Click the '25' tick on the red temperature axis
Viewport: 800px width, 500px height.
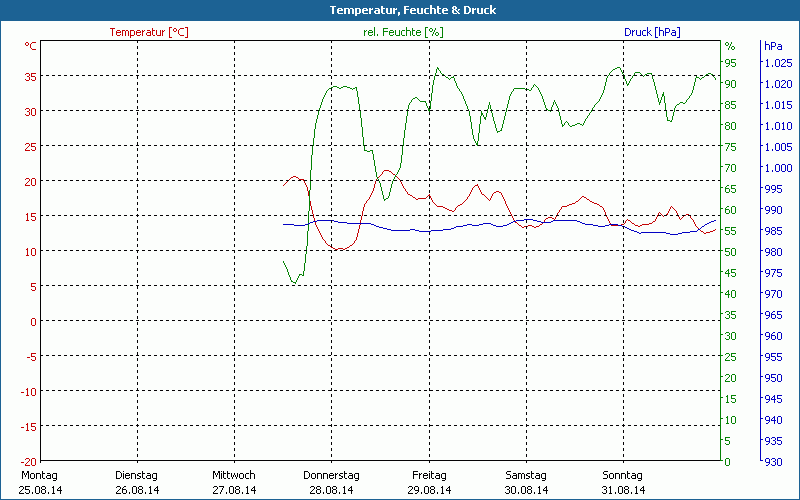[31, 147]
